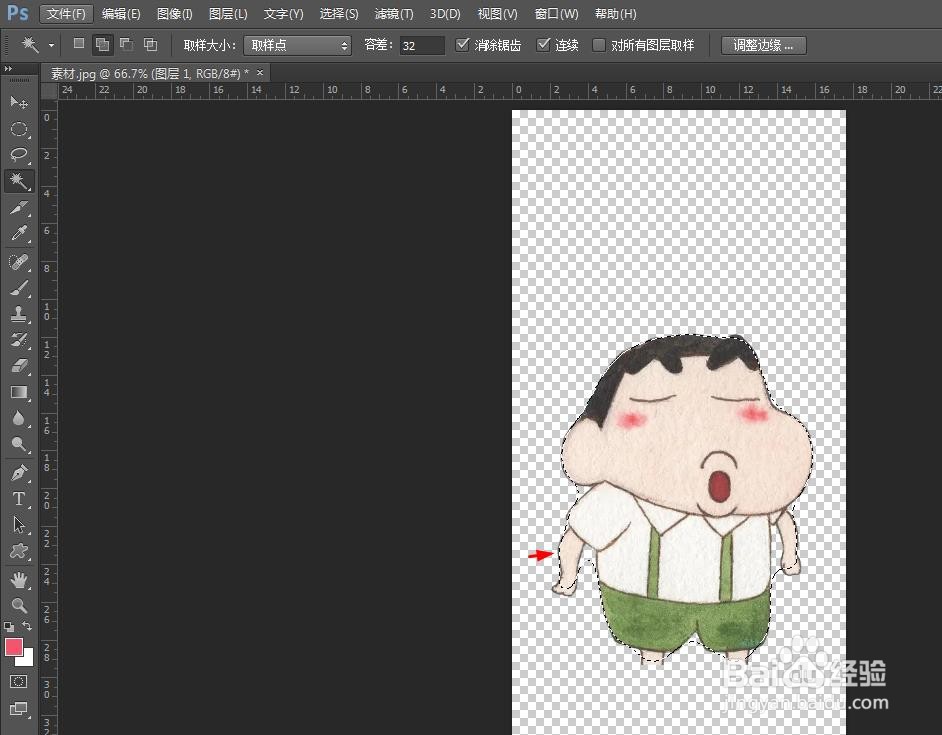942x735 pixels.
Task: Select the Healing Brush tool
Action: (x=19, y=262)
